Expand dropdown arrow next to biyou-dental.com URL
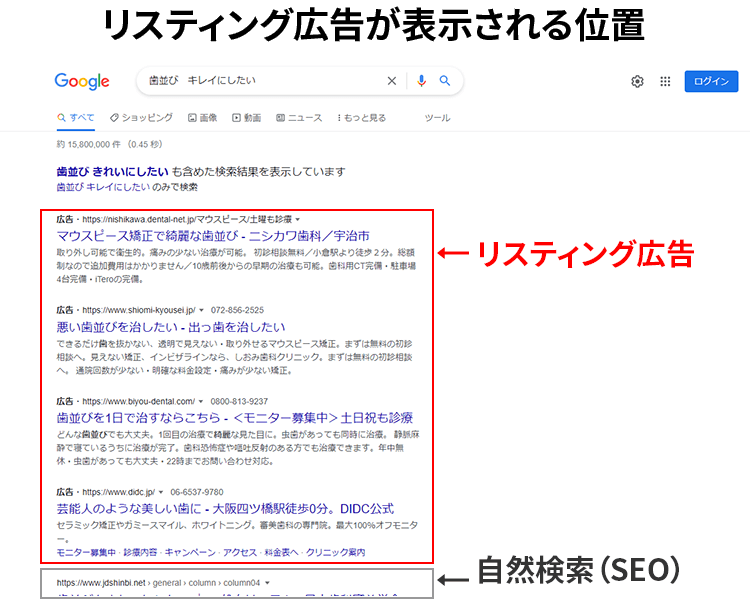Image resolution: width=750 pixels, height=600 pixels. 201,401
